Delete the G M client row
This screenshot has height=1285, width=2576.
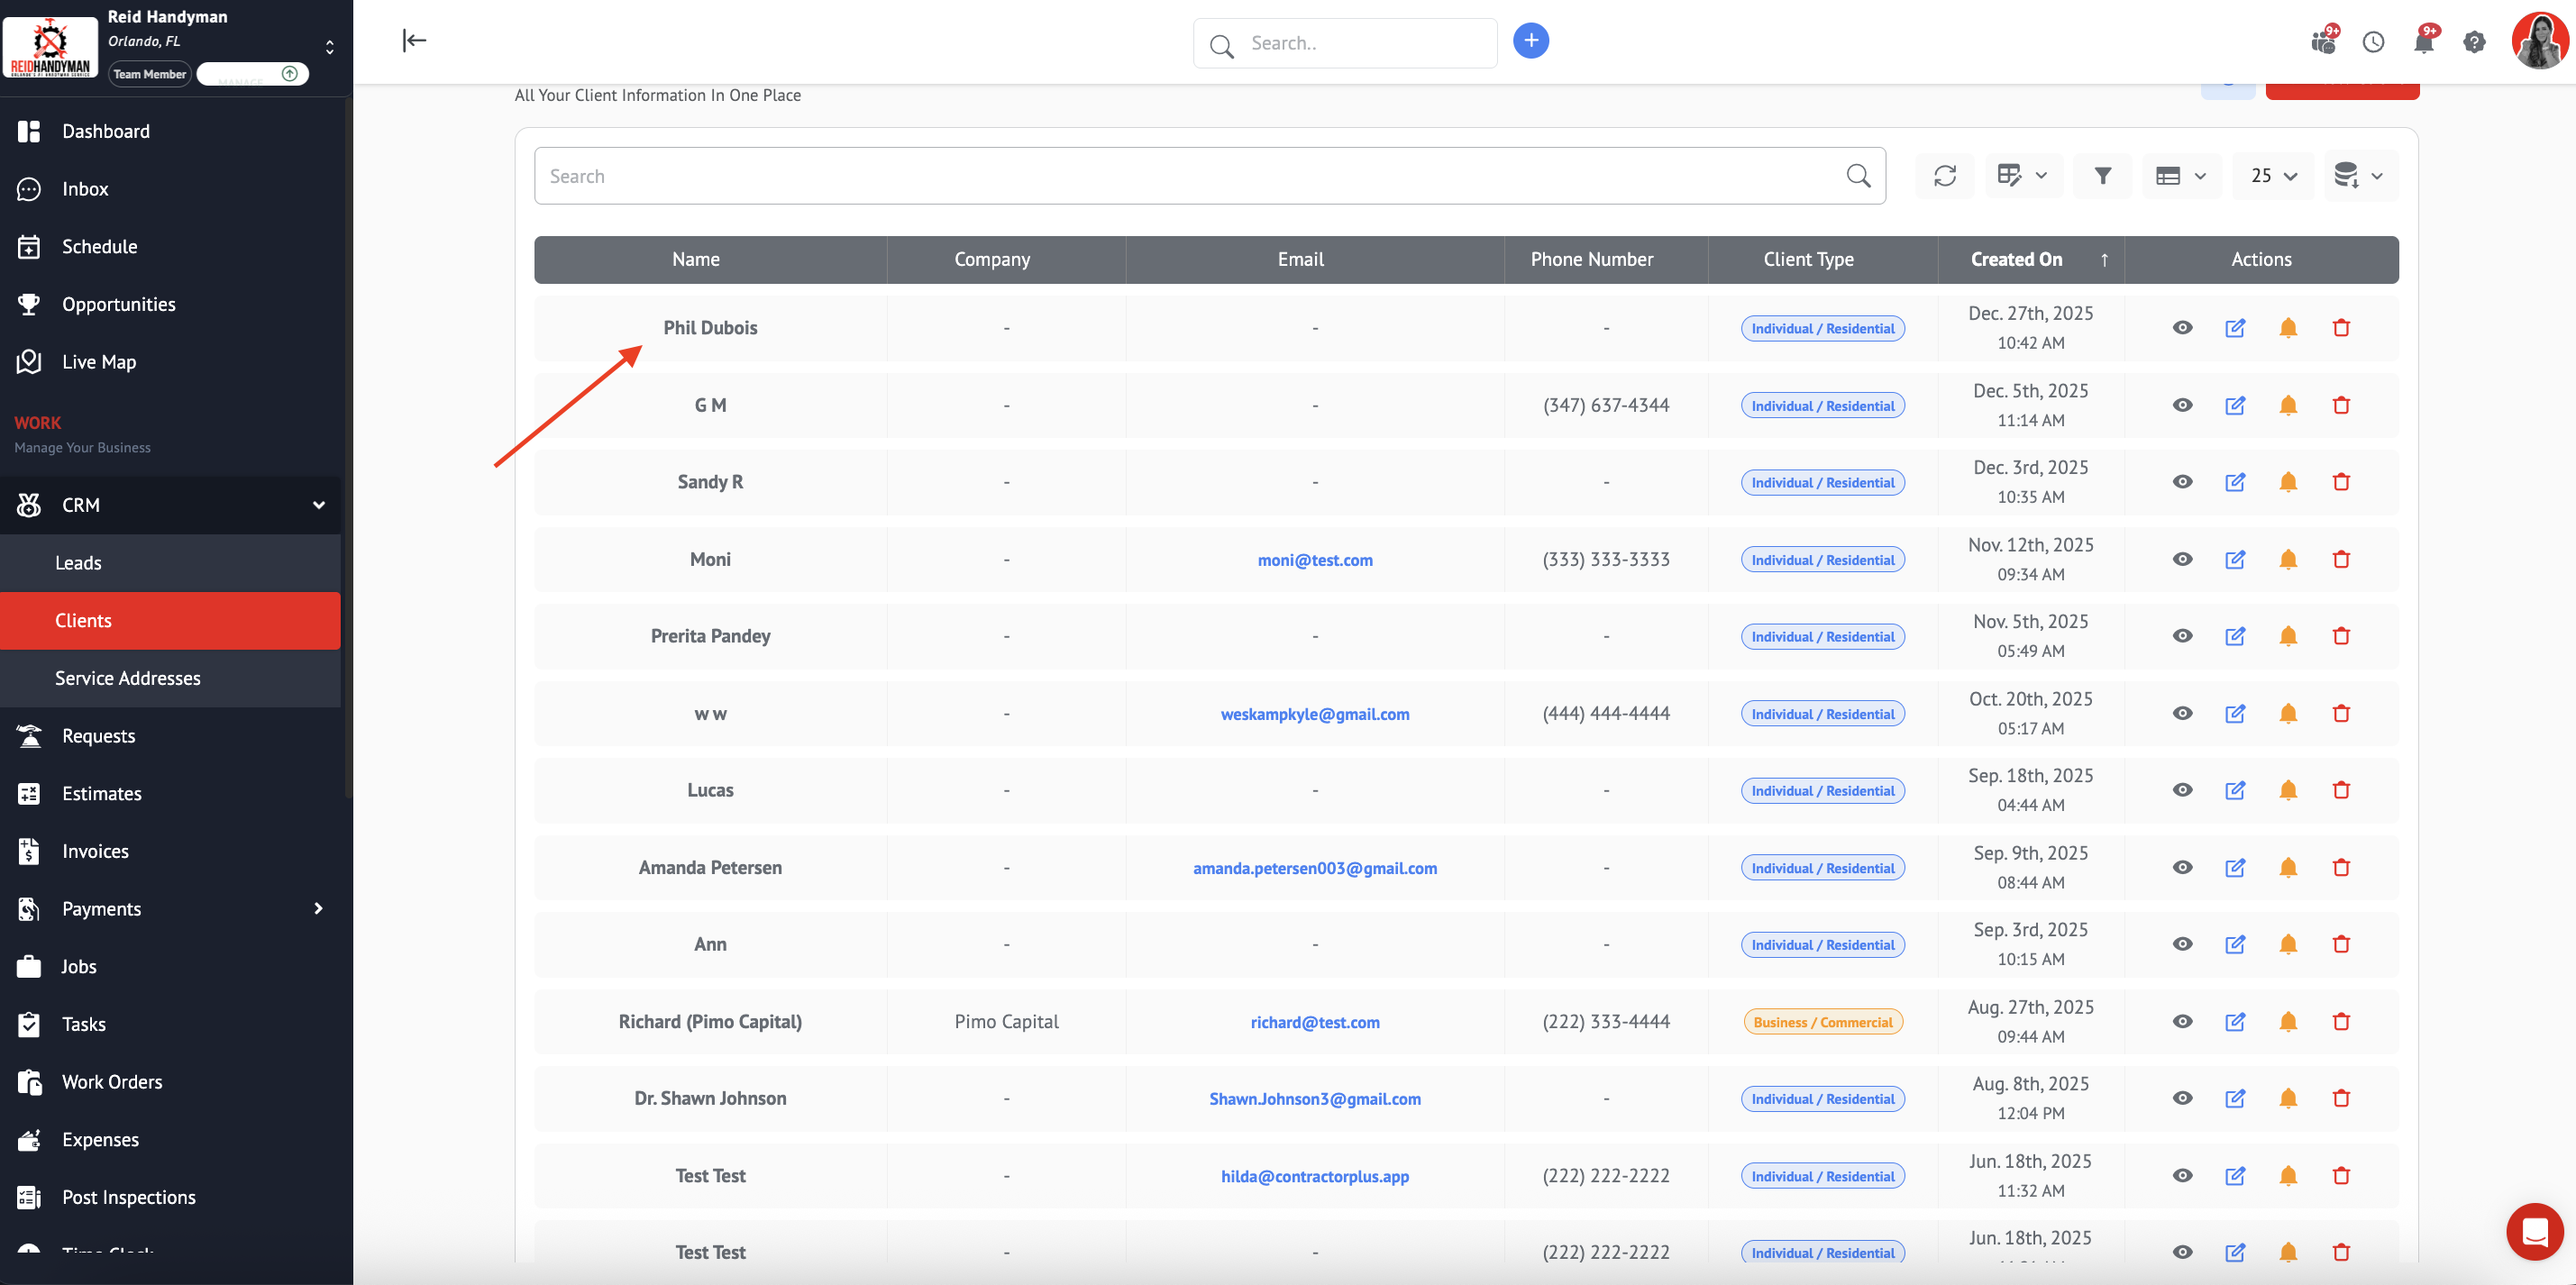(x=2341, y=405)
